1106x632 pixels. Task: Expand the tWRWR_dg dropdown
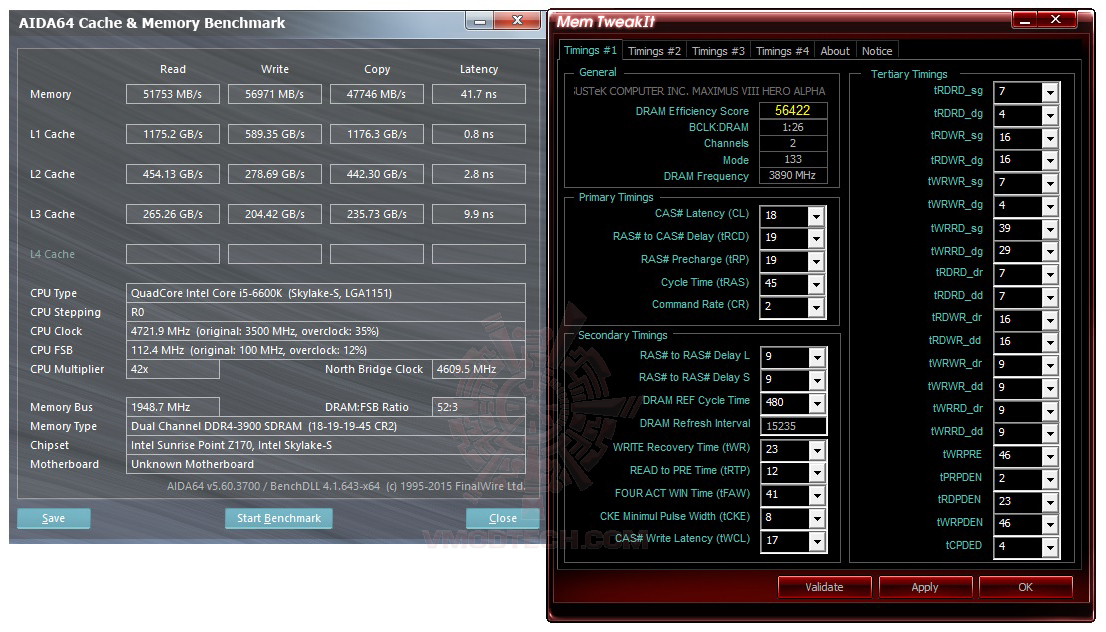click(1050, 205)
